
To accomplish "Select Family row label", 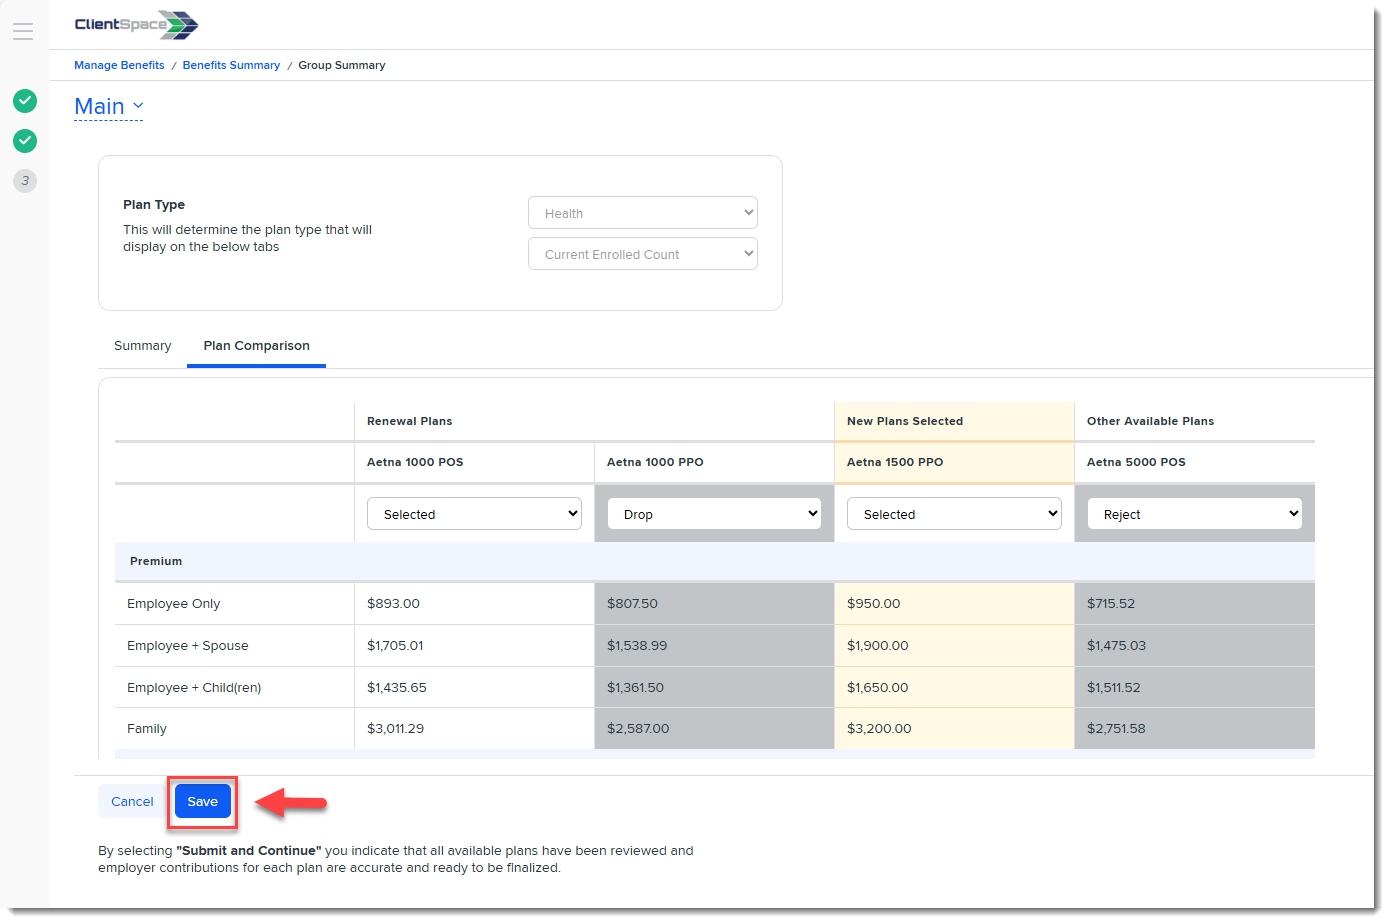I will pos(147,729).
